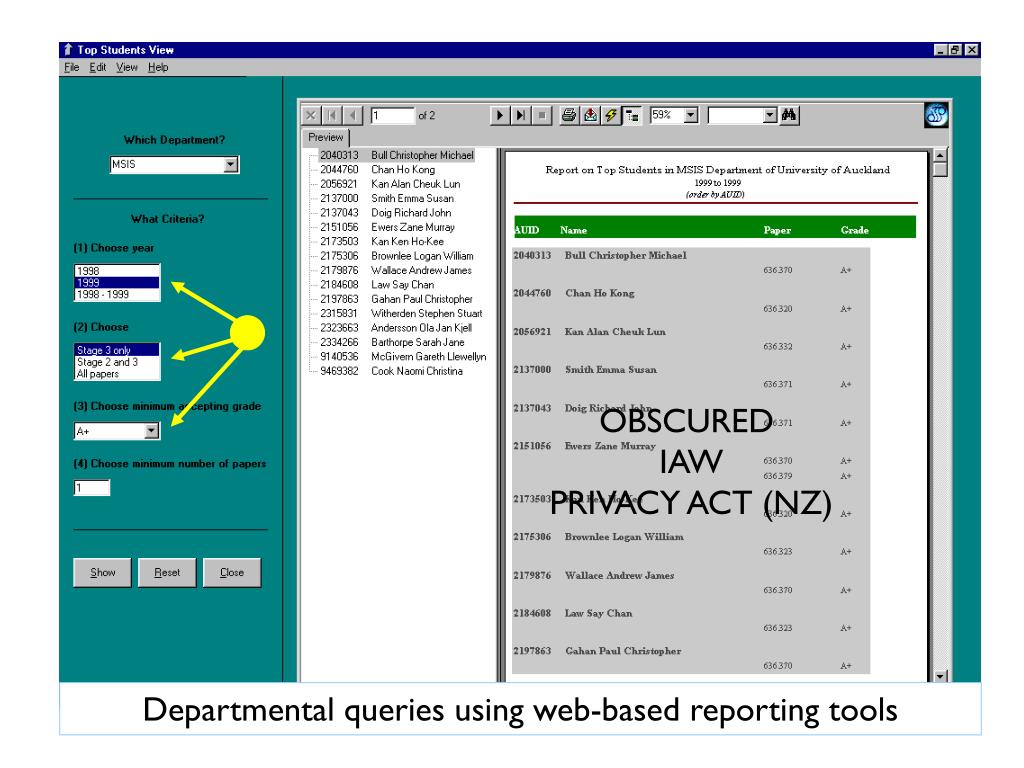The height and width of the screenshot is (768, 1024).
Task: Jump to last page of report
Action: pos(520,116)
